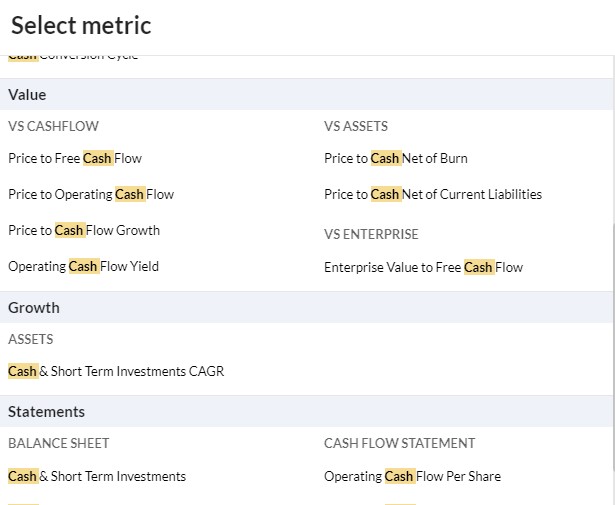Viewport: 615px width, 505px height.
Task: Select Cash & Short Term Investments CAGR
Action: 116,371
